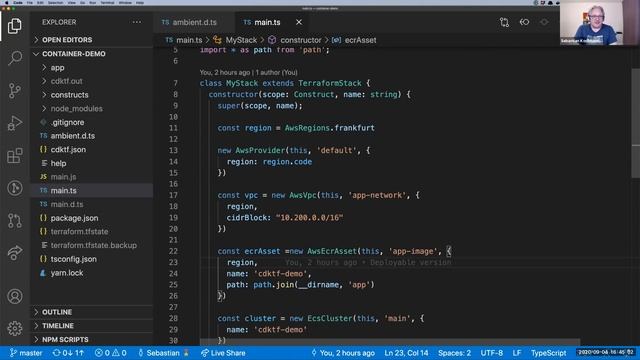Close the main.ts editor tab

299,22
